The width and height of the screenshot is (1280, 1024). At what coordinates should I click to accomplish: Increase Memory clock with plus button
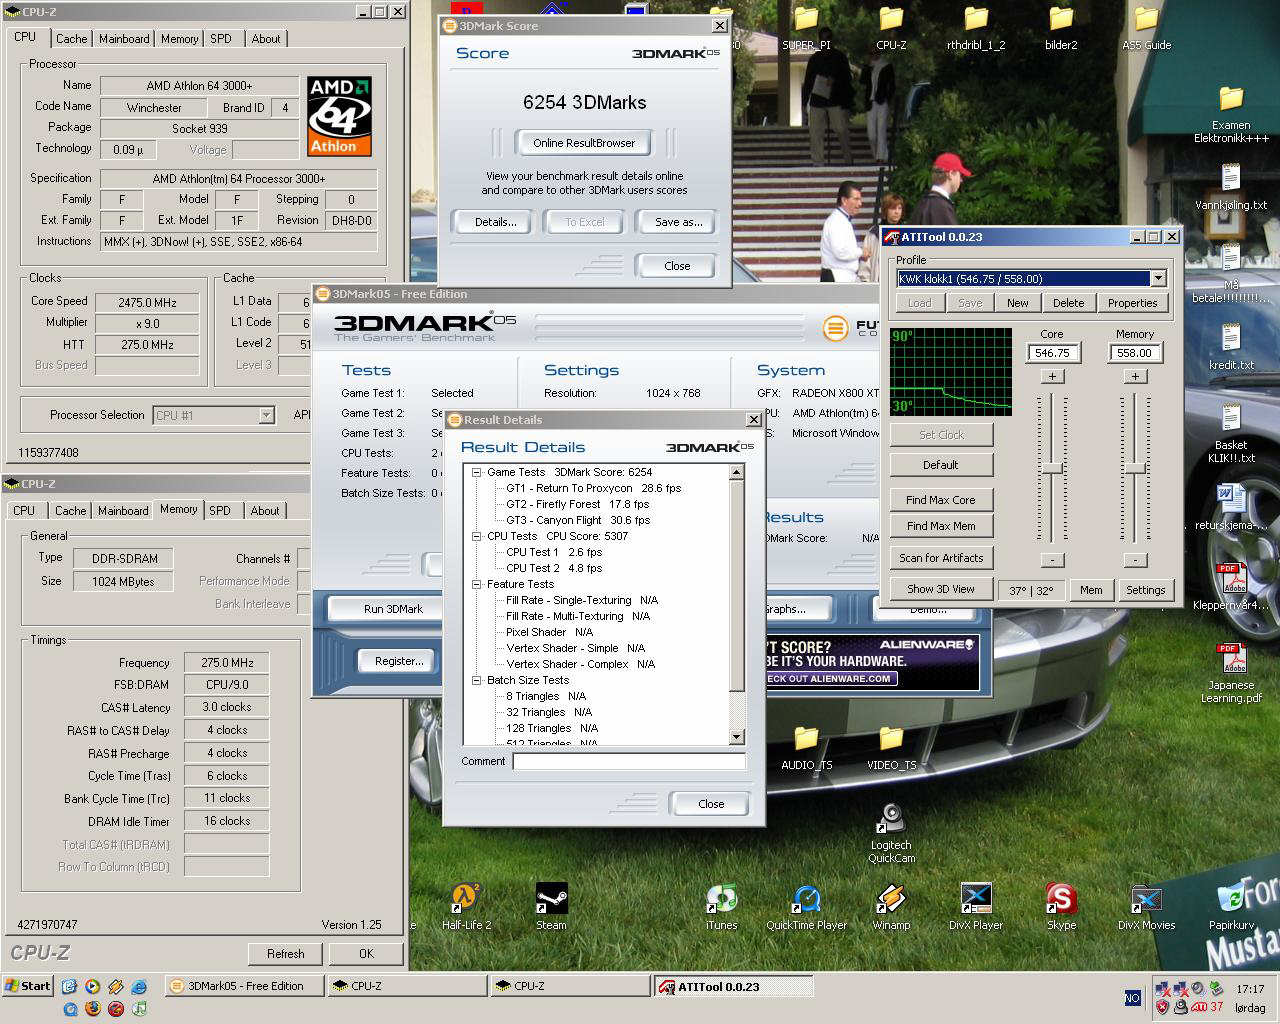(x=1135, y=376)
